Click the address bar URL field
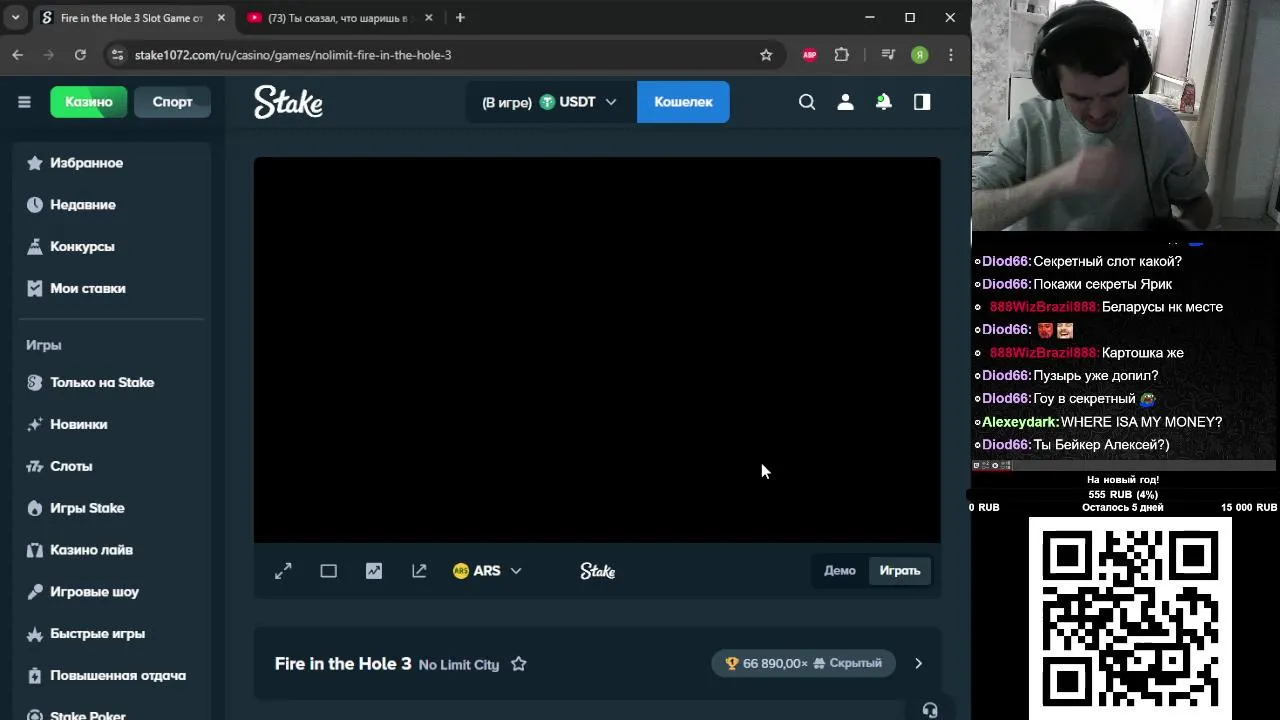1280x720 pixels. pos(440,55)
